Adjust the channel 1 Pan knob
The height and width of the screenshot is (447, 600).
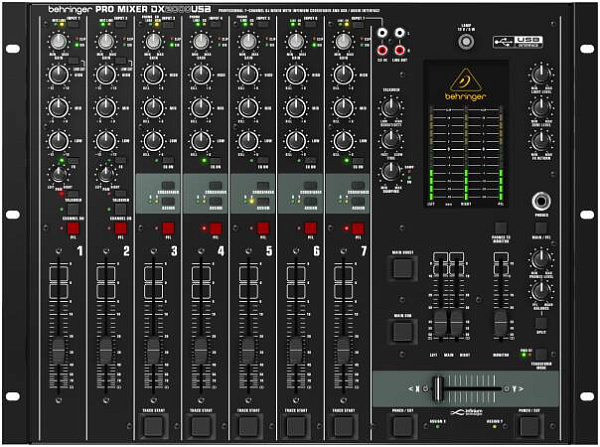tap(59, 175)
